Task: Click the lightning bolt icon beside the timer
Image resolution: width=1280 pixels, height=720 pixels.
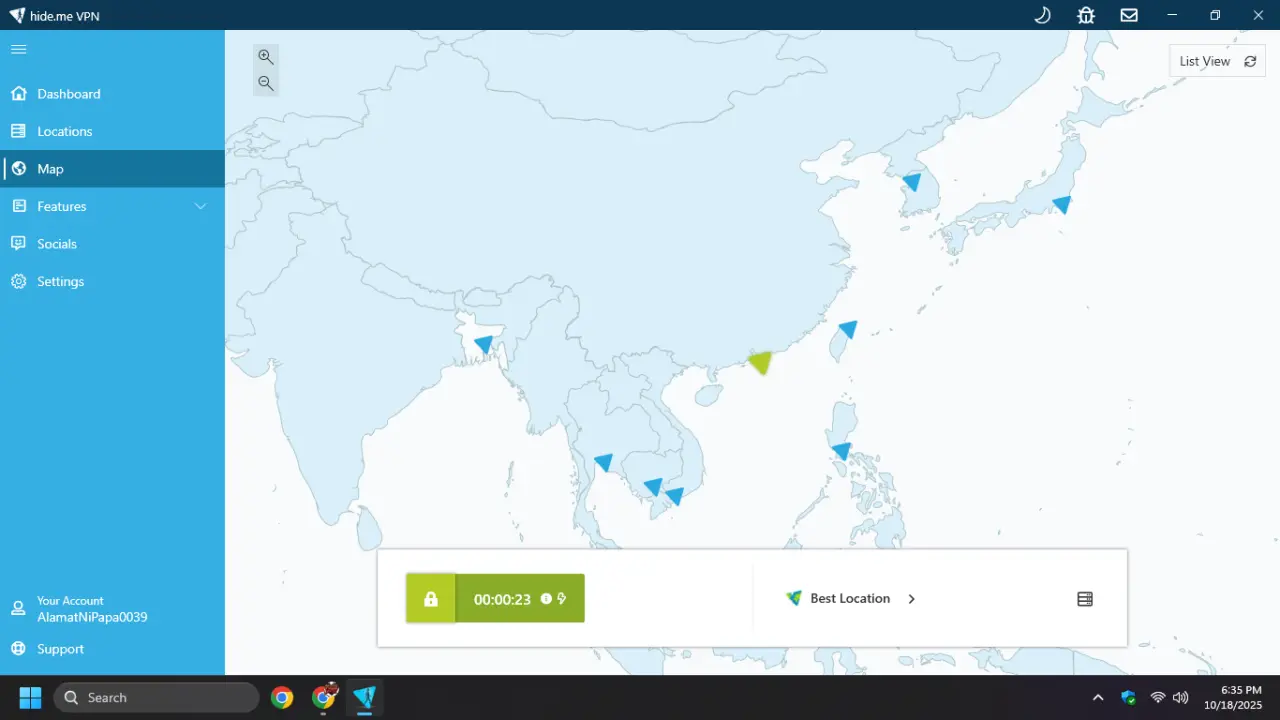Action: pos(562,599)
